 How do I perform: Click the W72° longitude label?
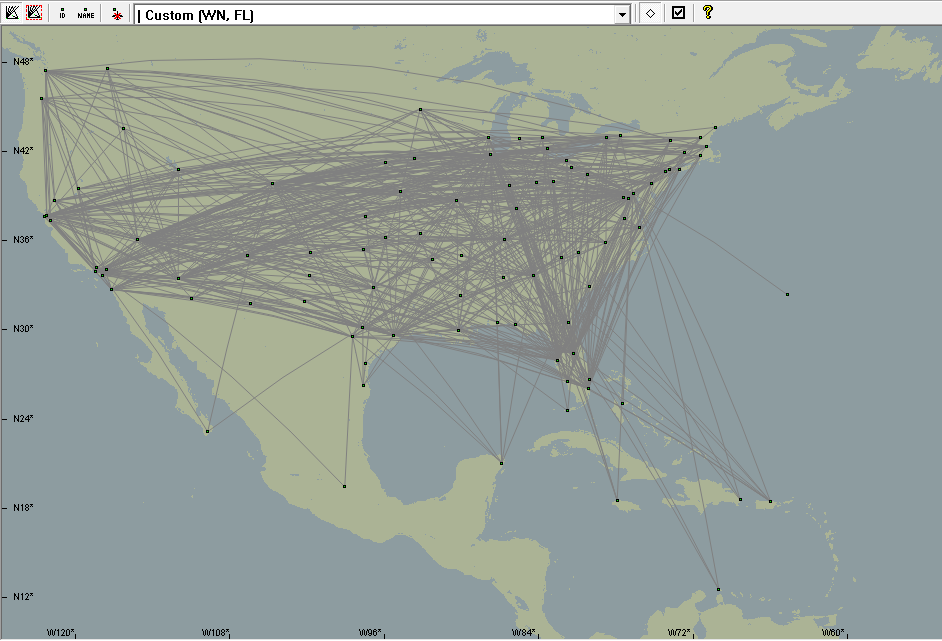click(x=679, y=633)
